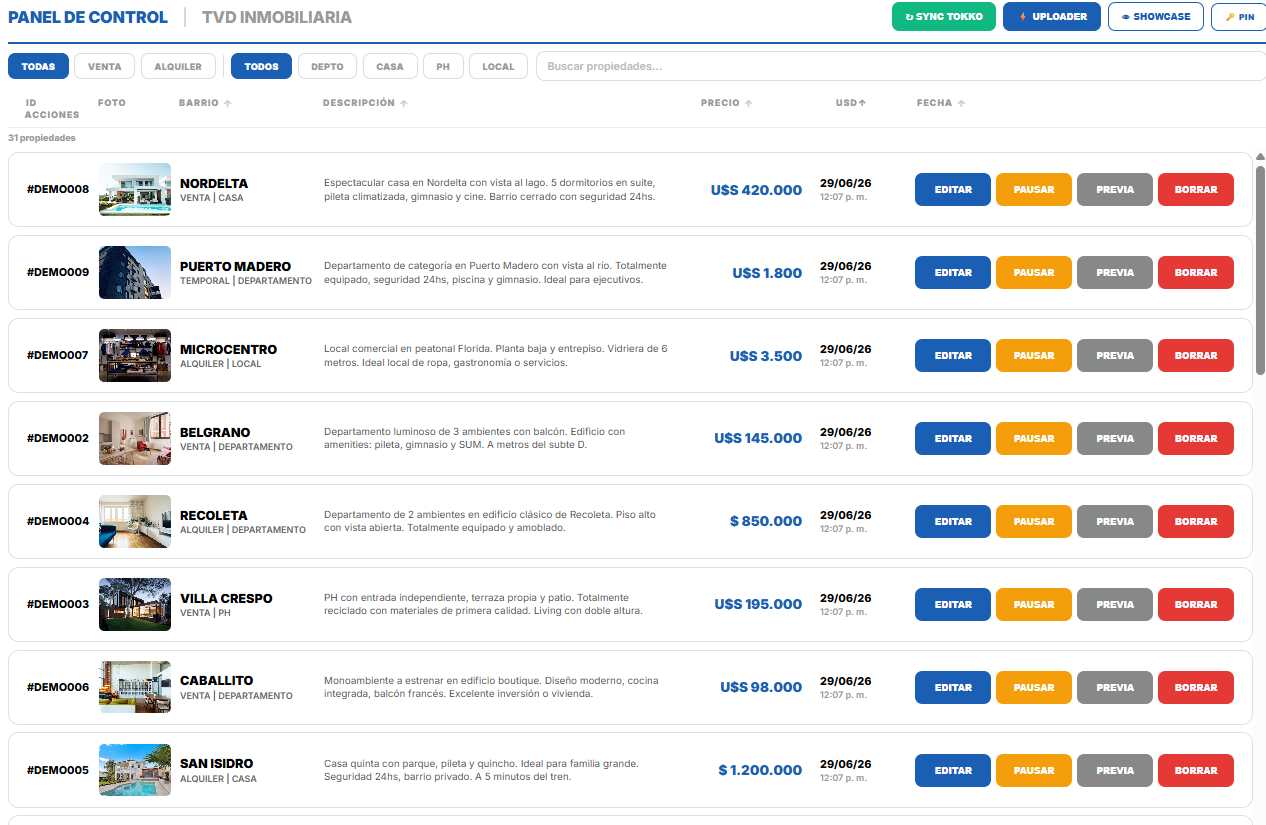Click the U$S 3.500 price
Screen dimensions: 1266x825
[x=766, y=356]
